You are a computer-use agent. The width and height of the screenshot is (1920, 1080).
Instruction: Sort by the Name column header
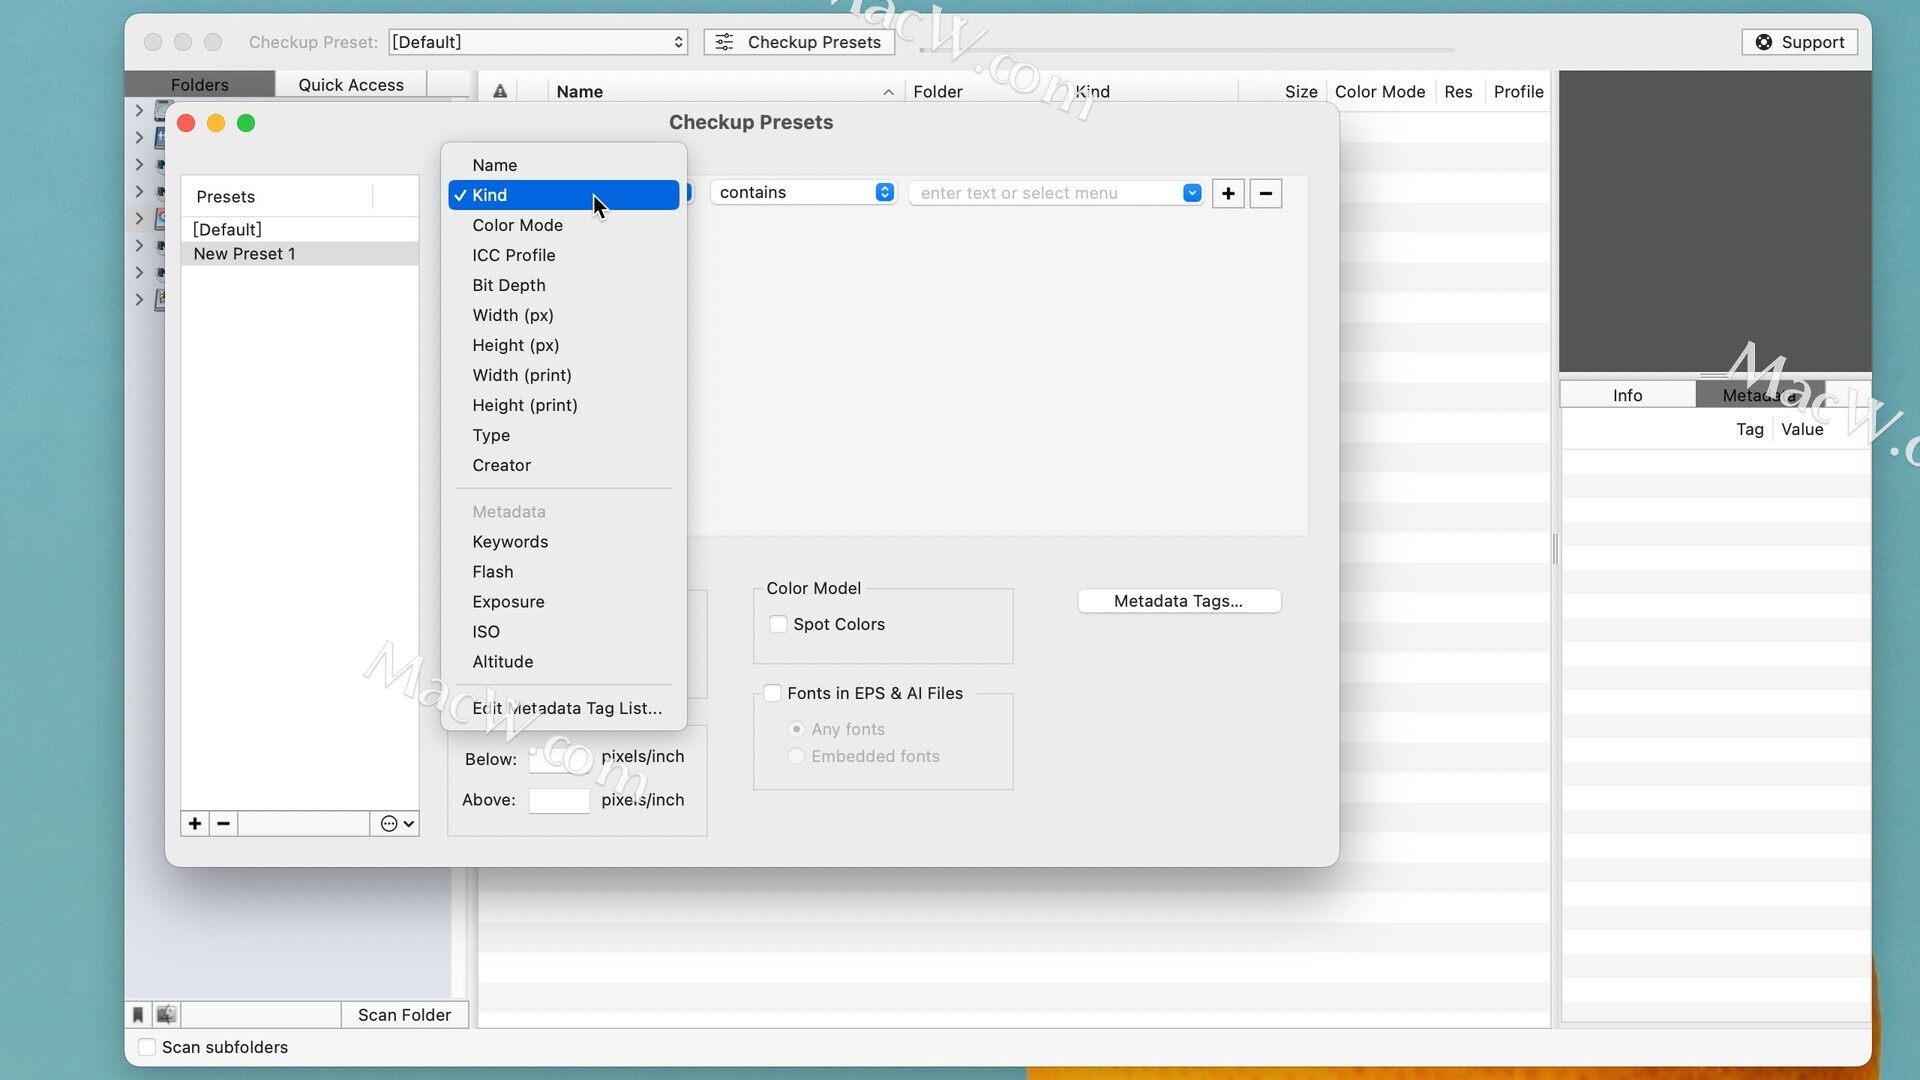pos(726,91)
